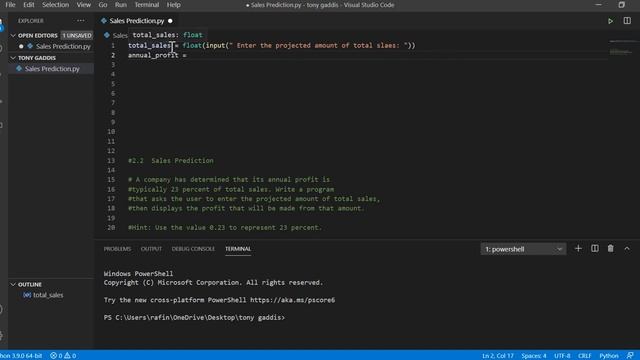The height and width of the screenshot is (360, 640).
Task: Select Python 3.9.0 64-bit interpreter status
Action: [21, 356]
